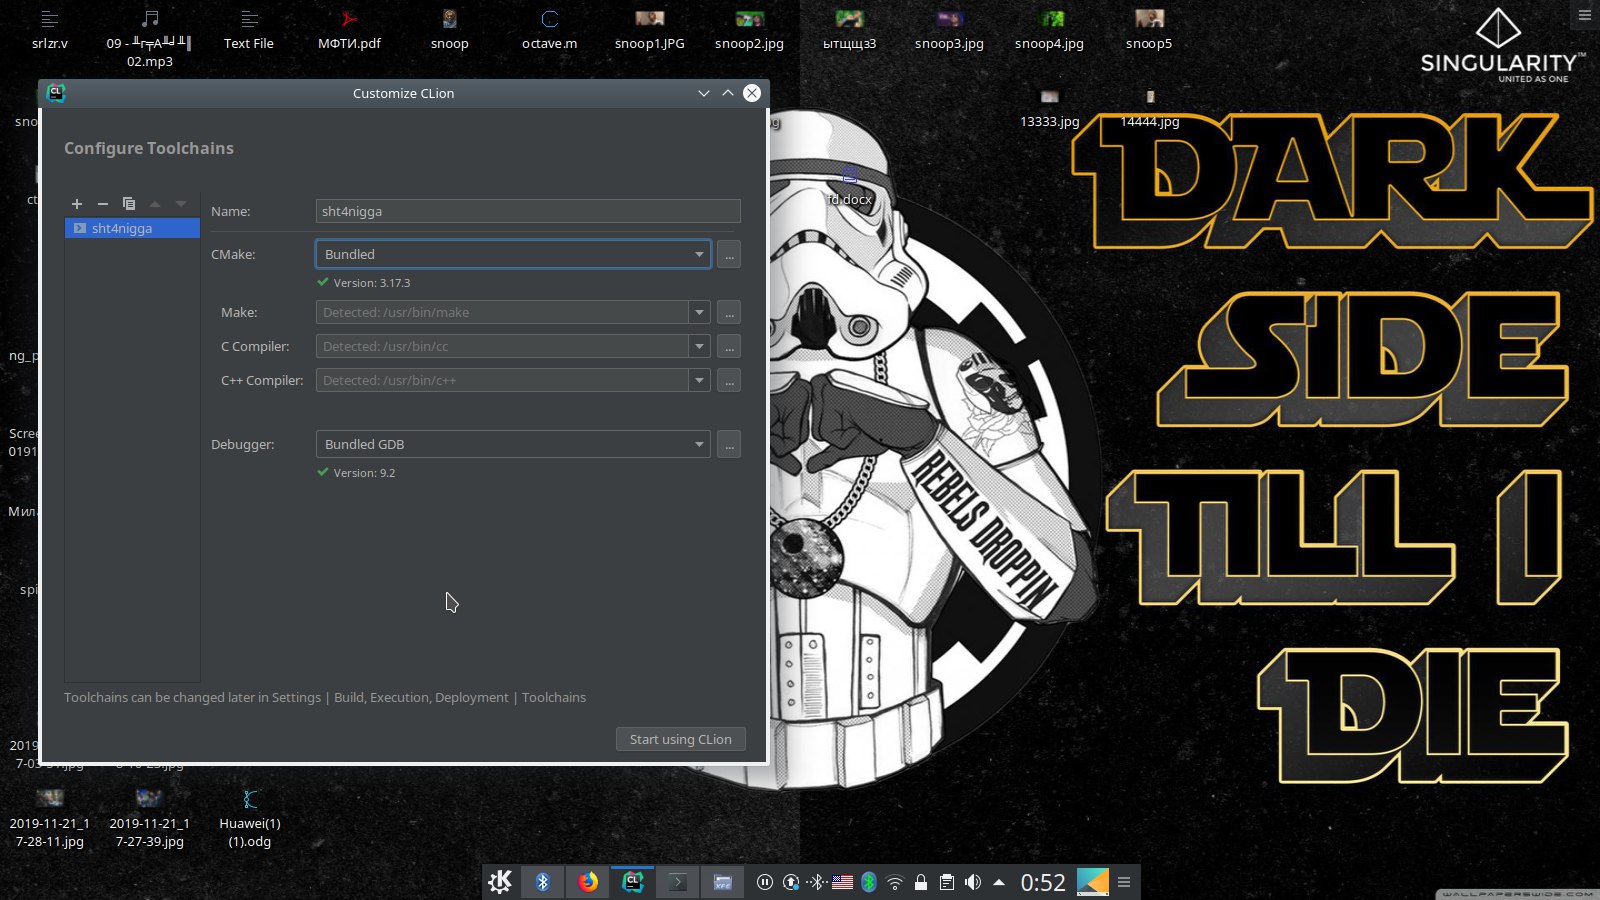Select МФТИ.pdf desktop icon

tap(349, 30)
